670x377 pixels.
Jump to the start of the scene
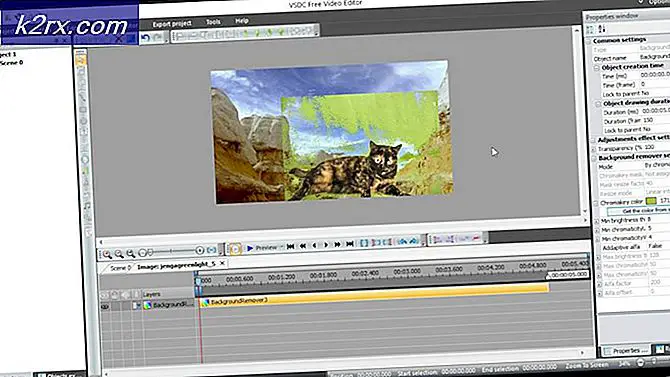(291, 246)
